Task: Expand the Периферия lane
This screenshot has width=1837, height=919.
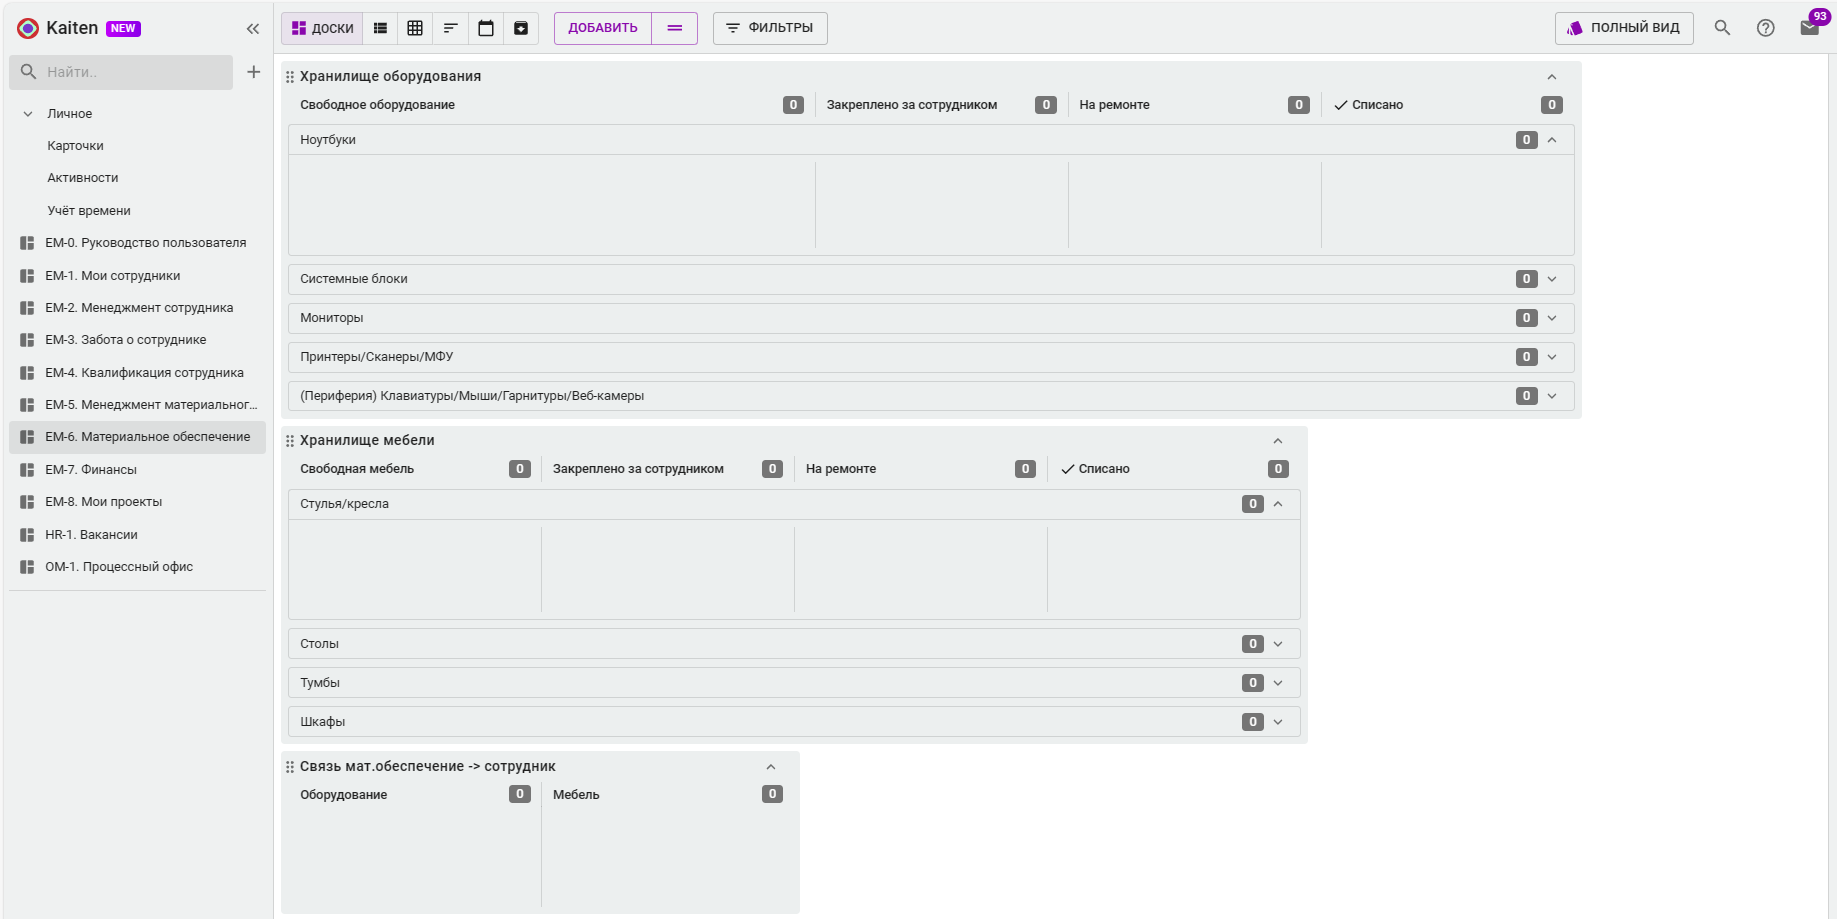Action: tap(1552, 396)
